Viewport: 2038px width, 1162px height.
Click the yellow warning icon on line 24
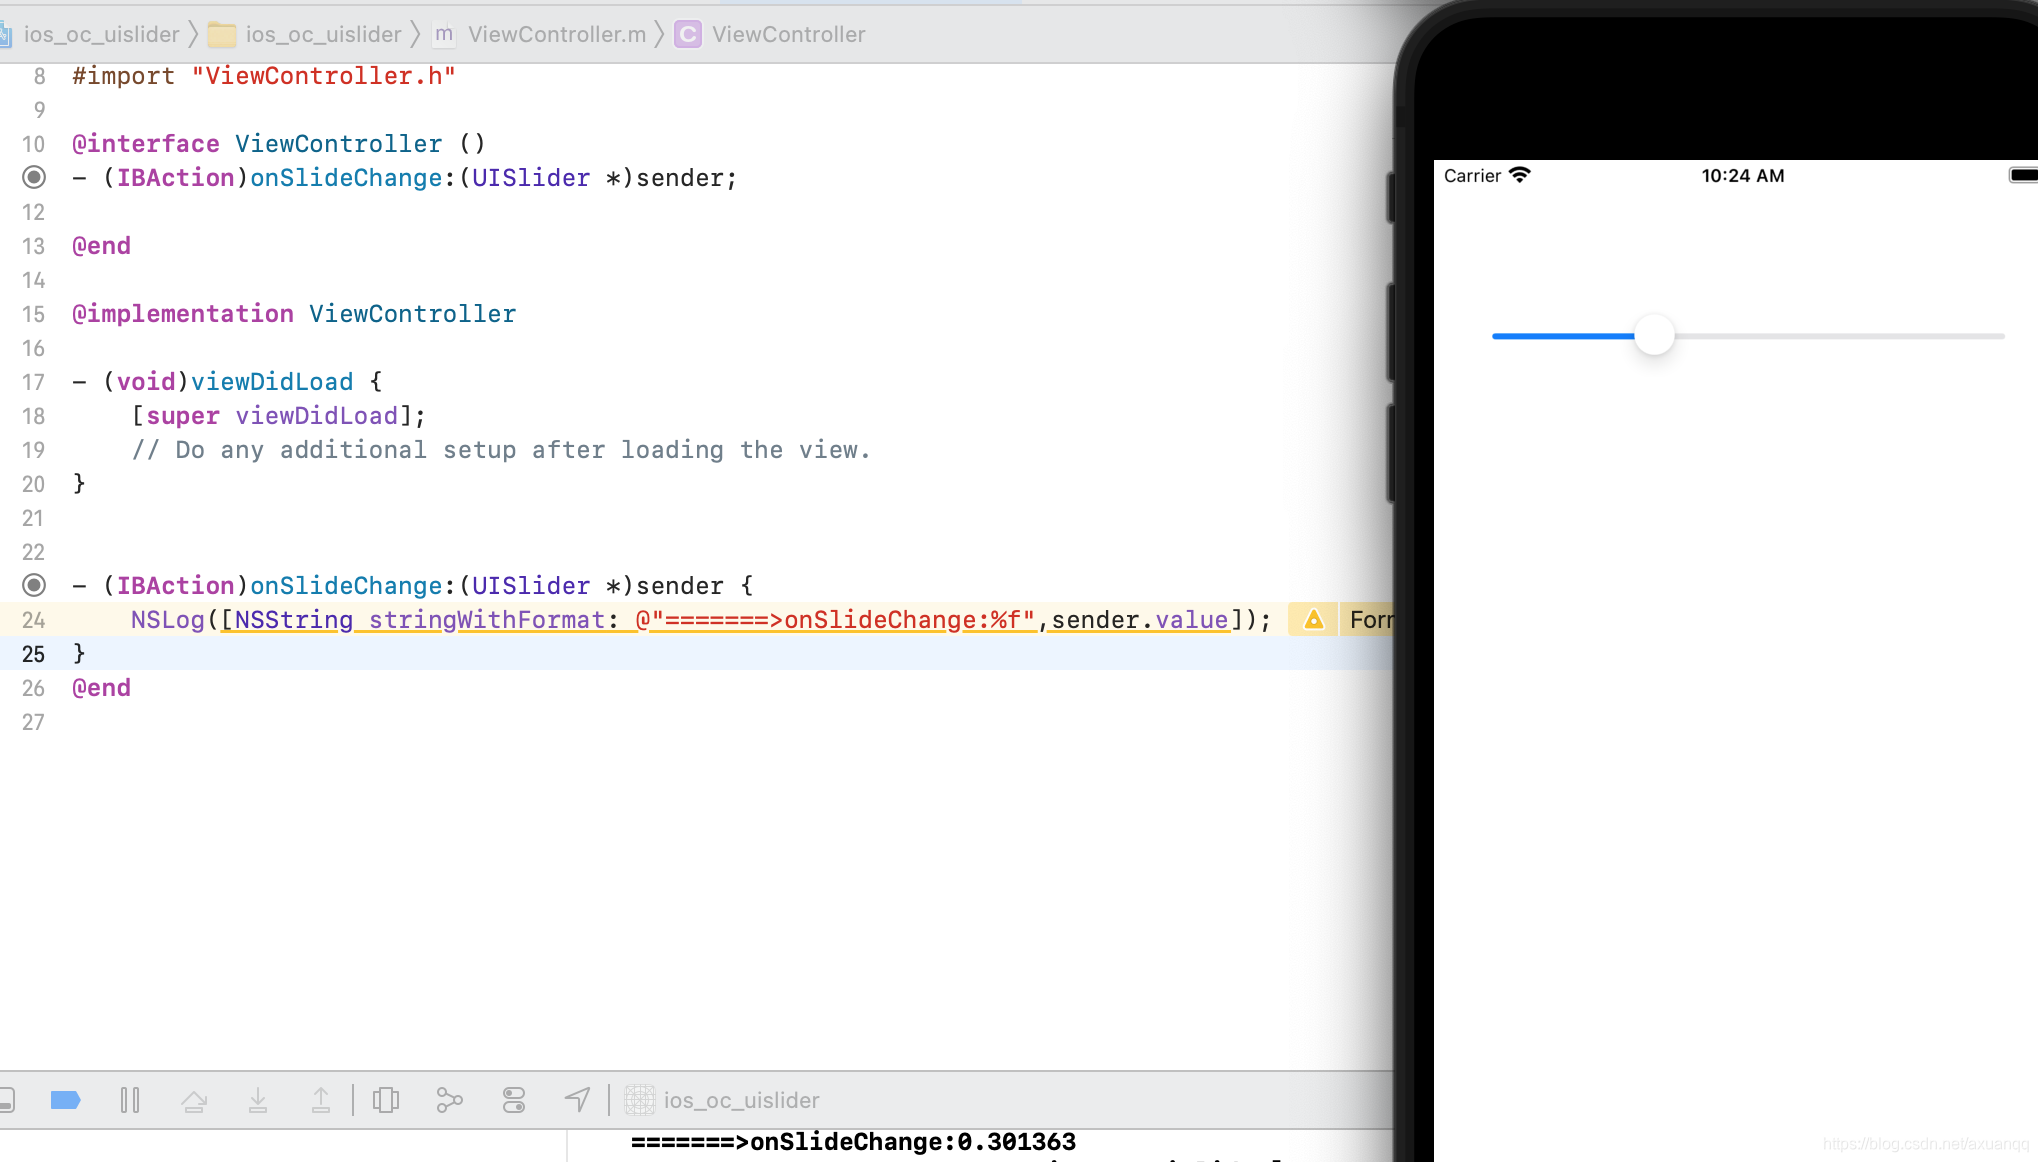coord(1314,620)
